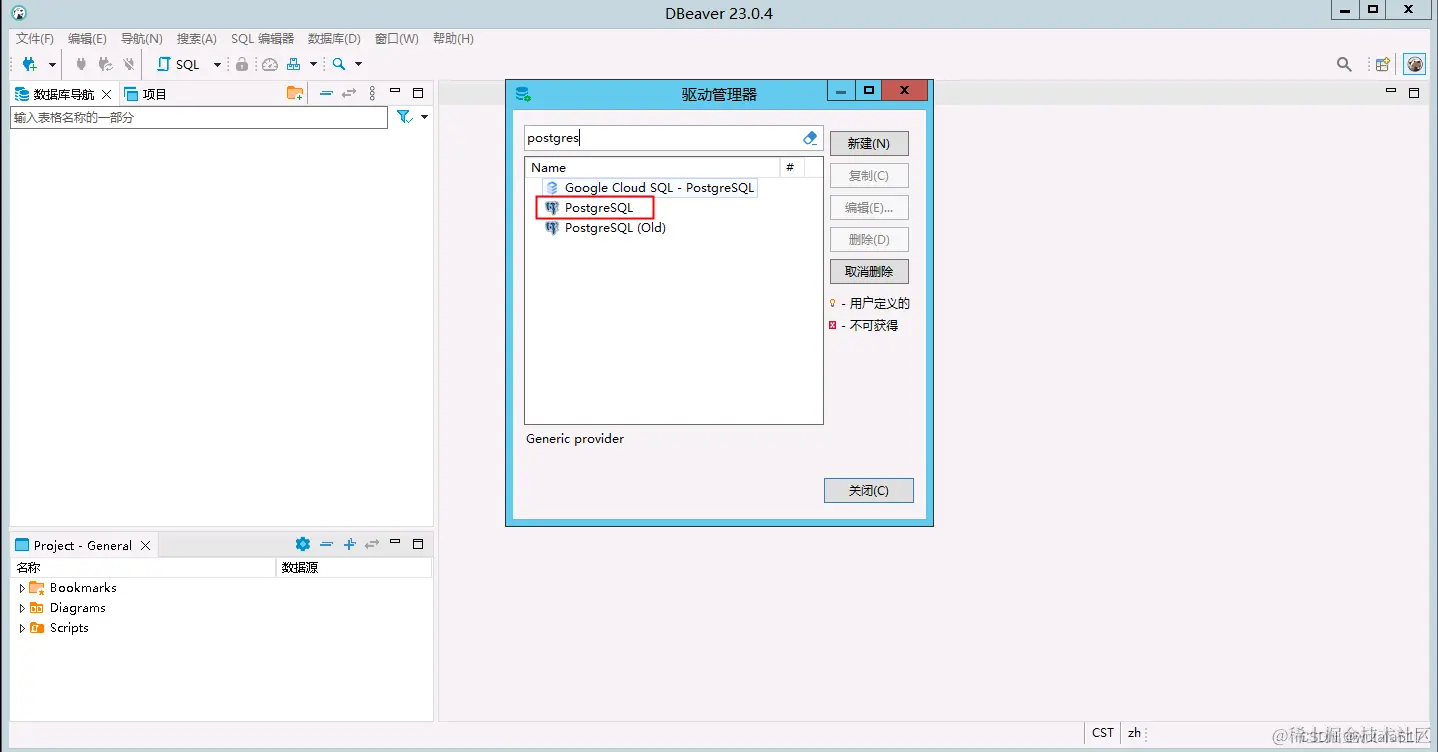Click the table name filter input field
Screen dimensions: 1438x752
pos(199,117)
